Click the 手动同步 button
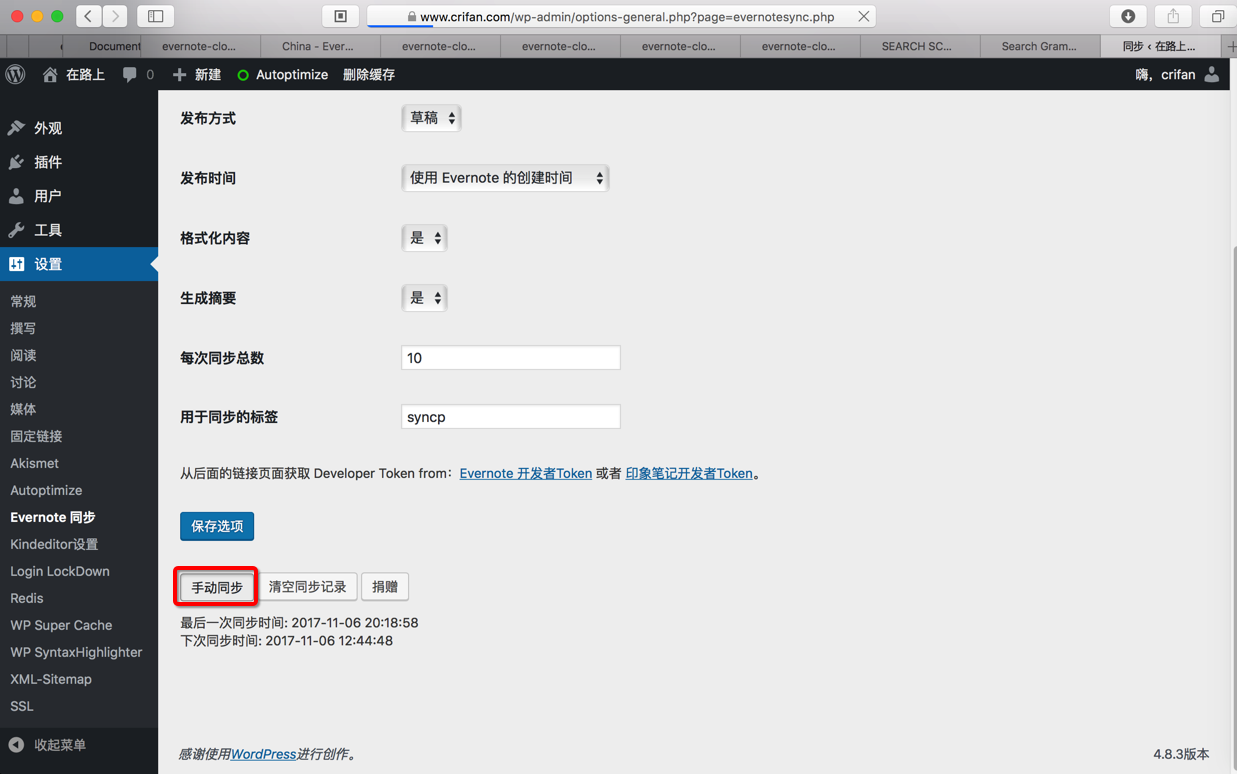The height and width of the screenshot is (775, 1237). tap(217, 587)
